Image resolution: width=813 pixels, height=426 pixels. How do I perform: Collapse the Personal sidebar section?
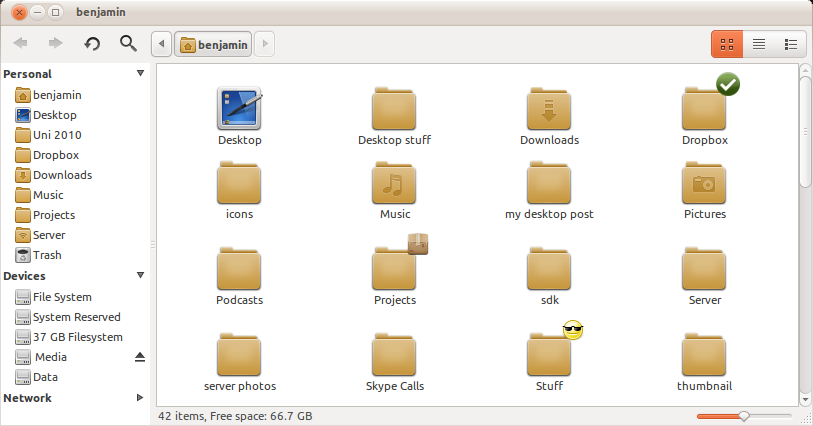pyautogui.click(x=140, y=74)
